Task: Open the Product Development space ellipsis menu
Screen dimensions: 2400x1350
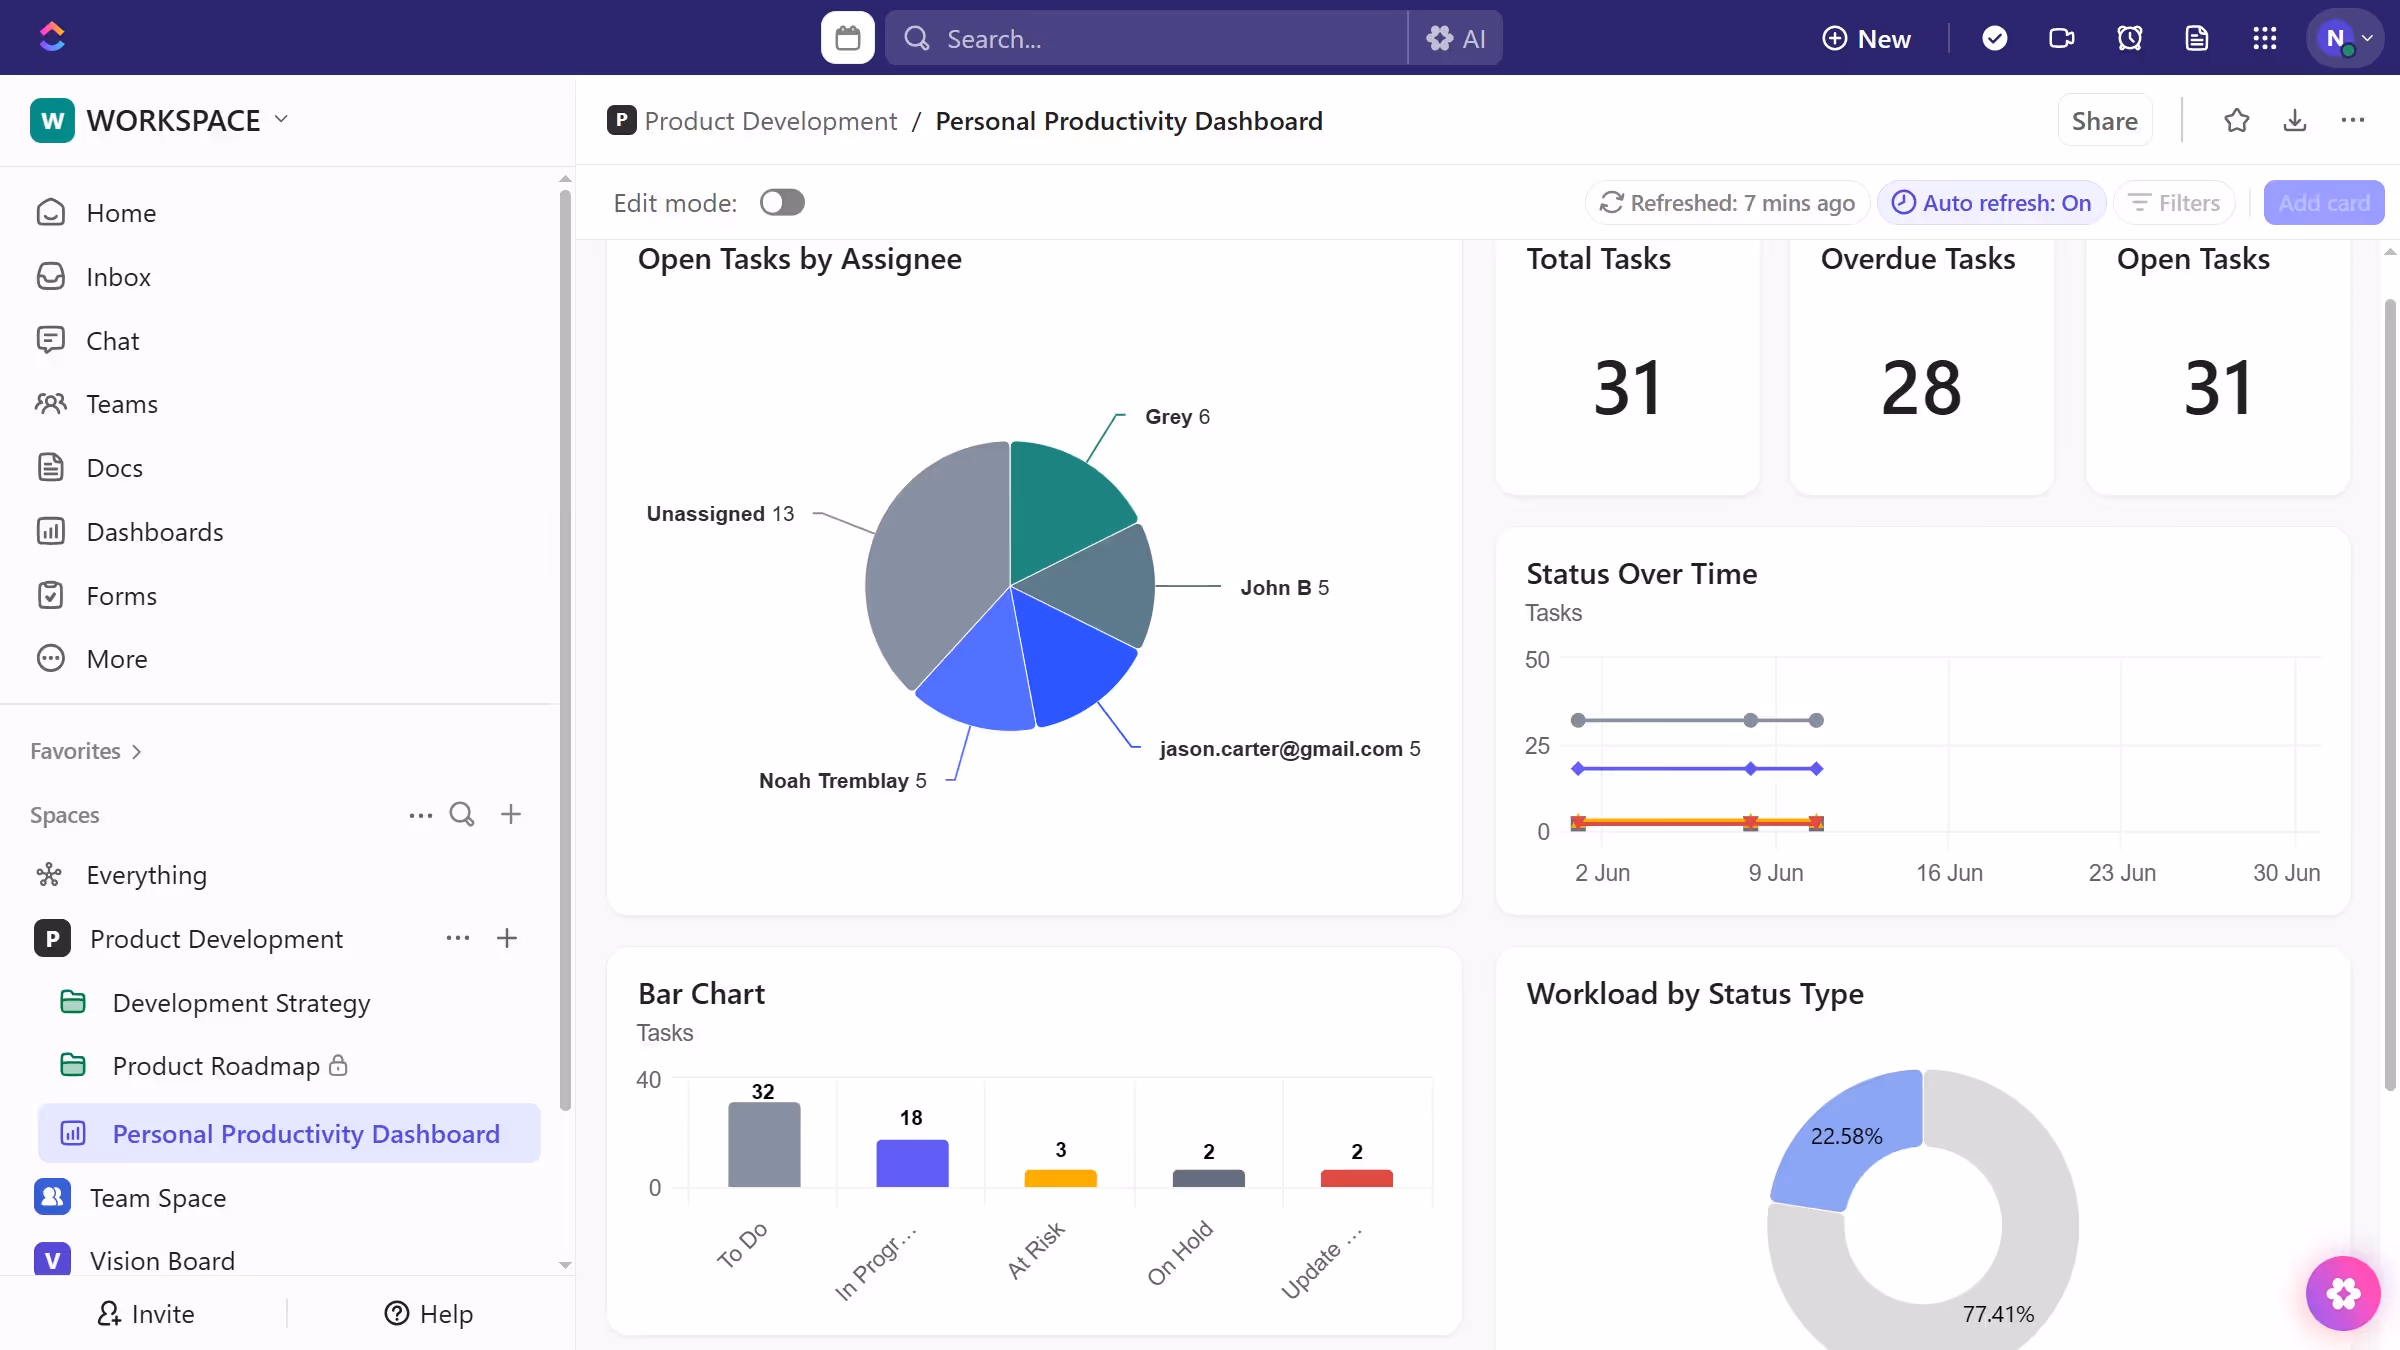Action: (x=457, y=938)
